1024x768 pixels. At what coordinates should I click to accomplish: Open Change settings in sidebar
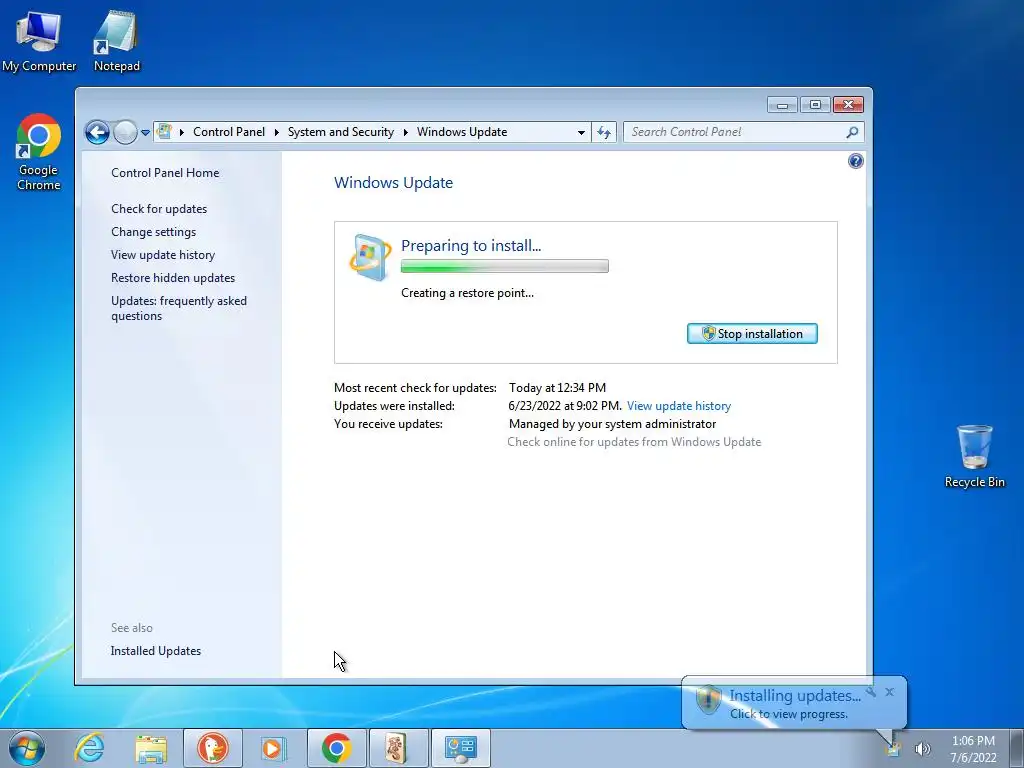(153, 232)
